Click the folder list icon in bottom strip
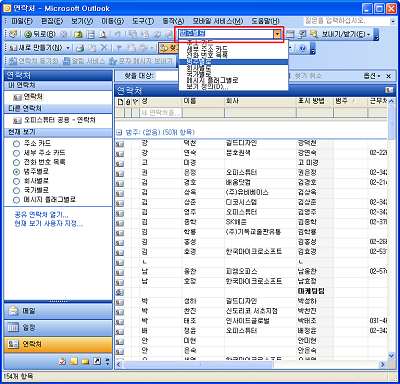This screenshot has width=400, height=384. click(x=85, y=361)
